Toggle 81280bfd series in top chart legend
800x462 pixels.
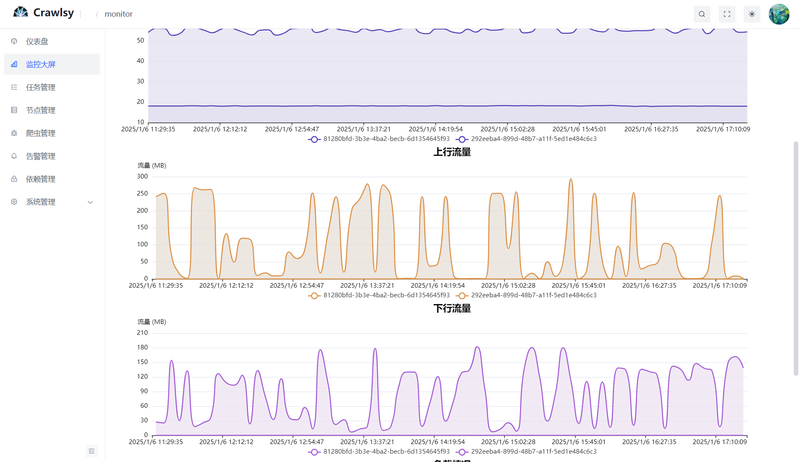click(379, 139)
